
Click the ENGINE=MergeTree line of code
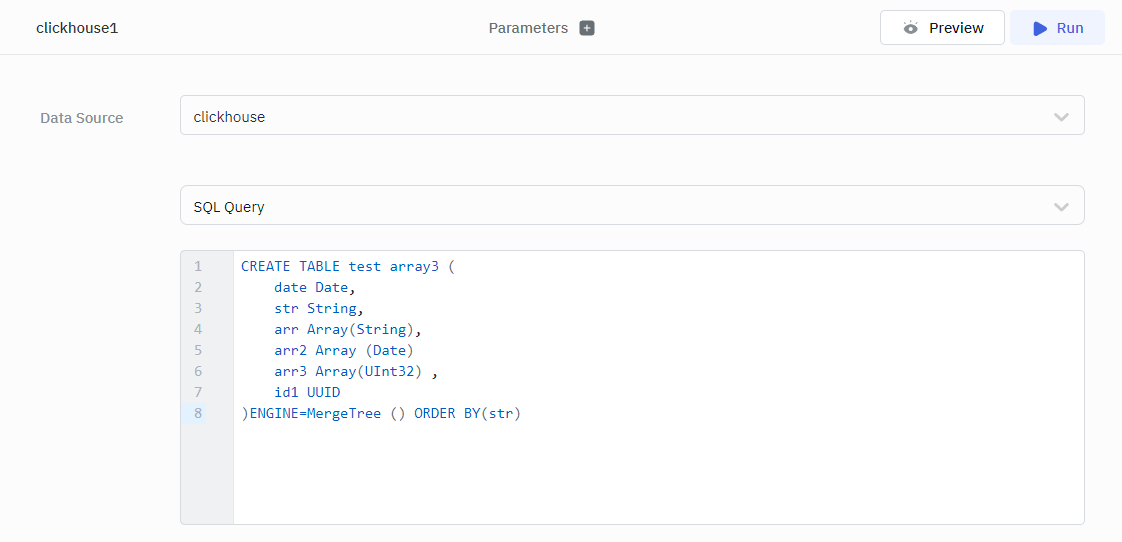[381, 413]
